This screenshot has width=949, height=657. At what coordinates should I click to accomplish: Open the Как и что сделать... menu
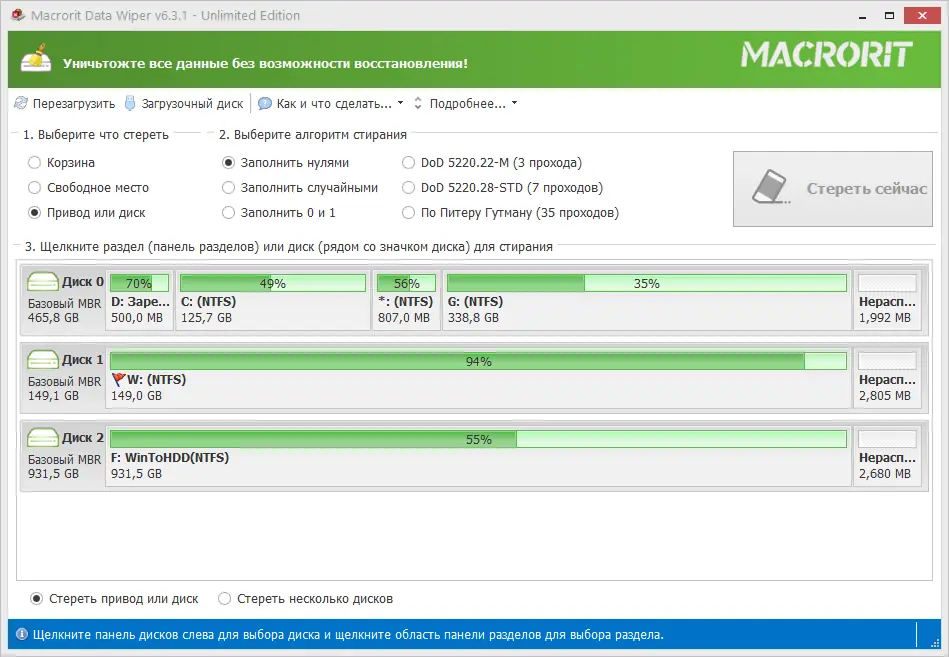[x=330, y=103]
